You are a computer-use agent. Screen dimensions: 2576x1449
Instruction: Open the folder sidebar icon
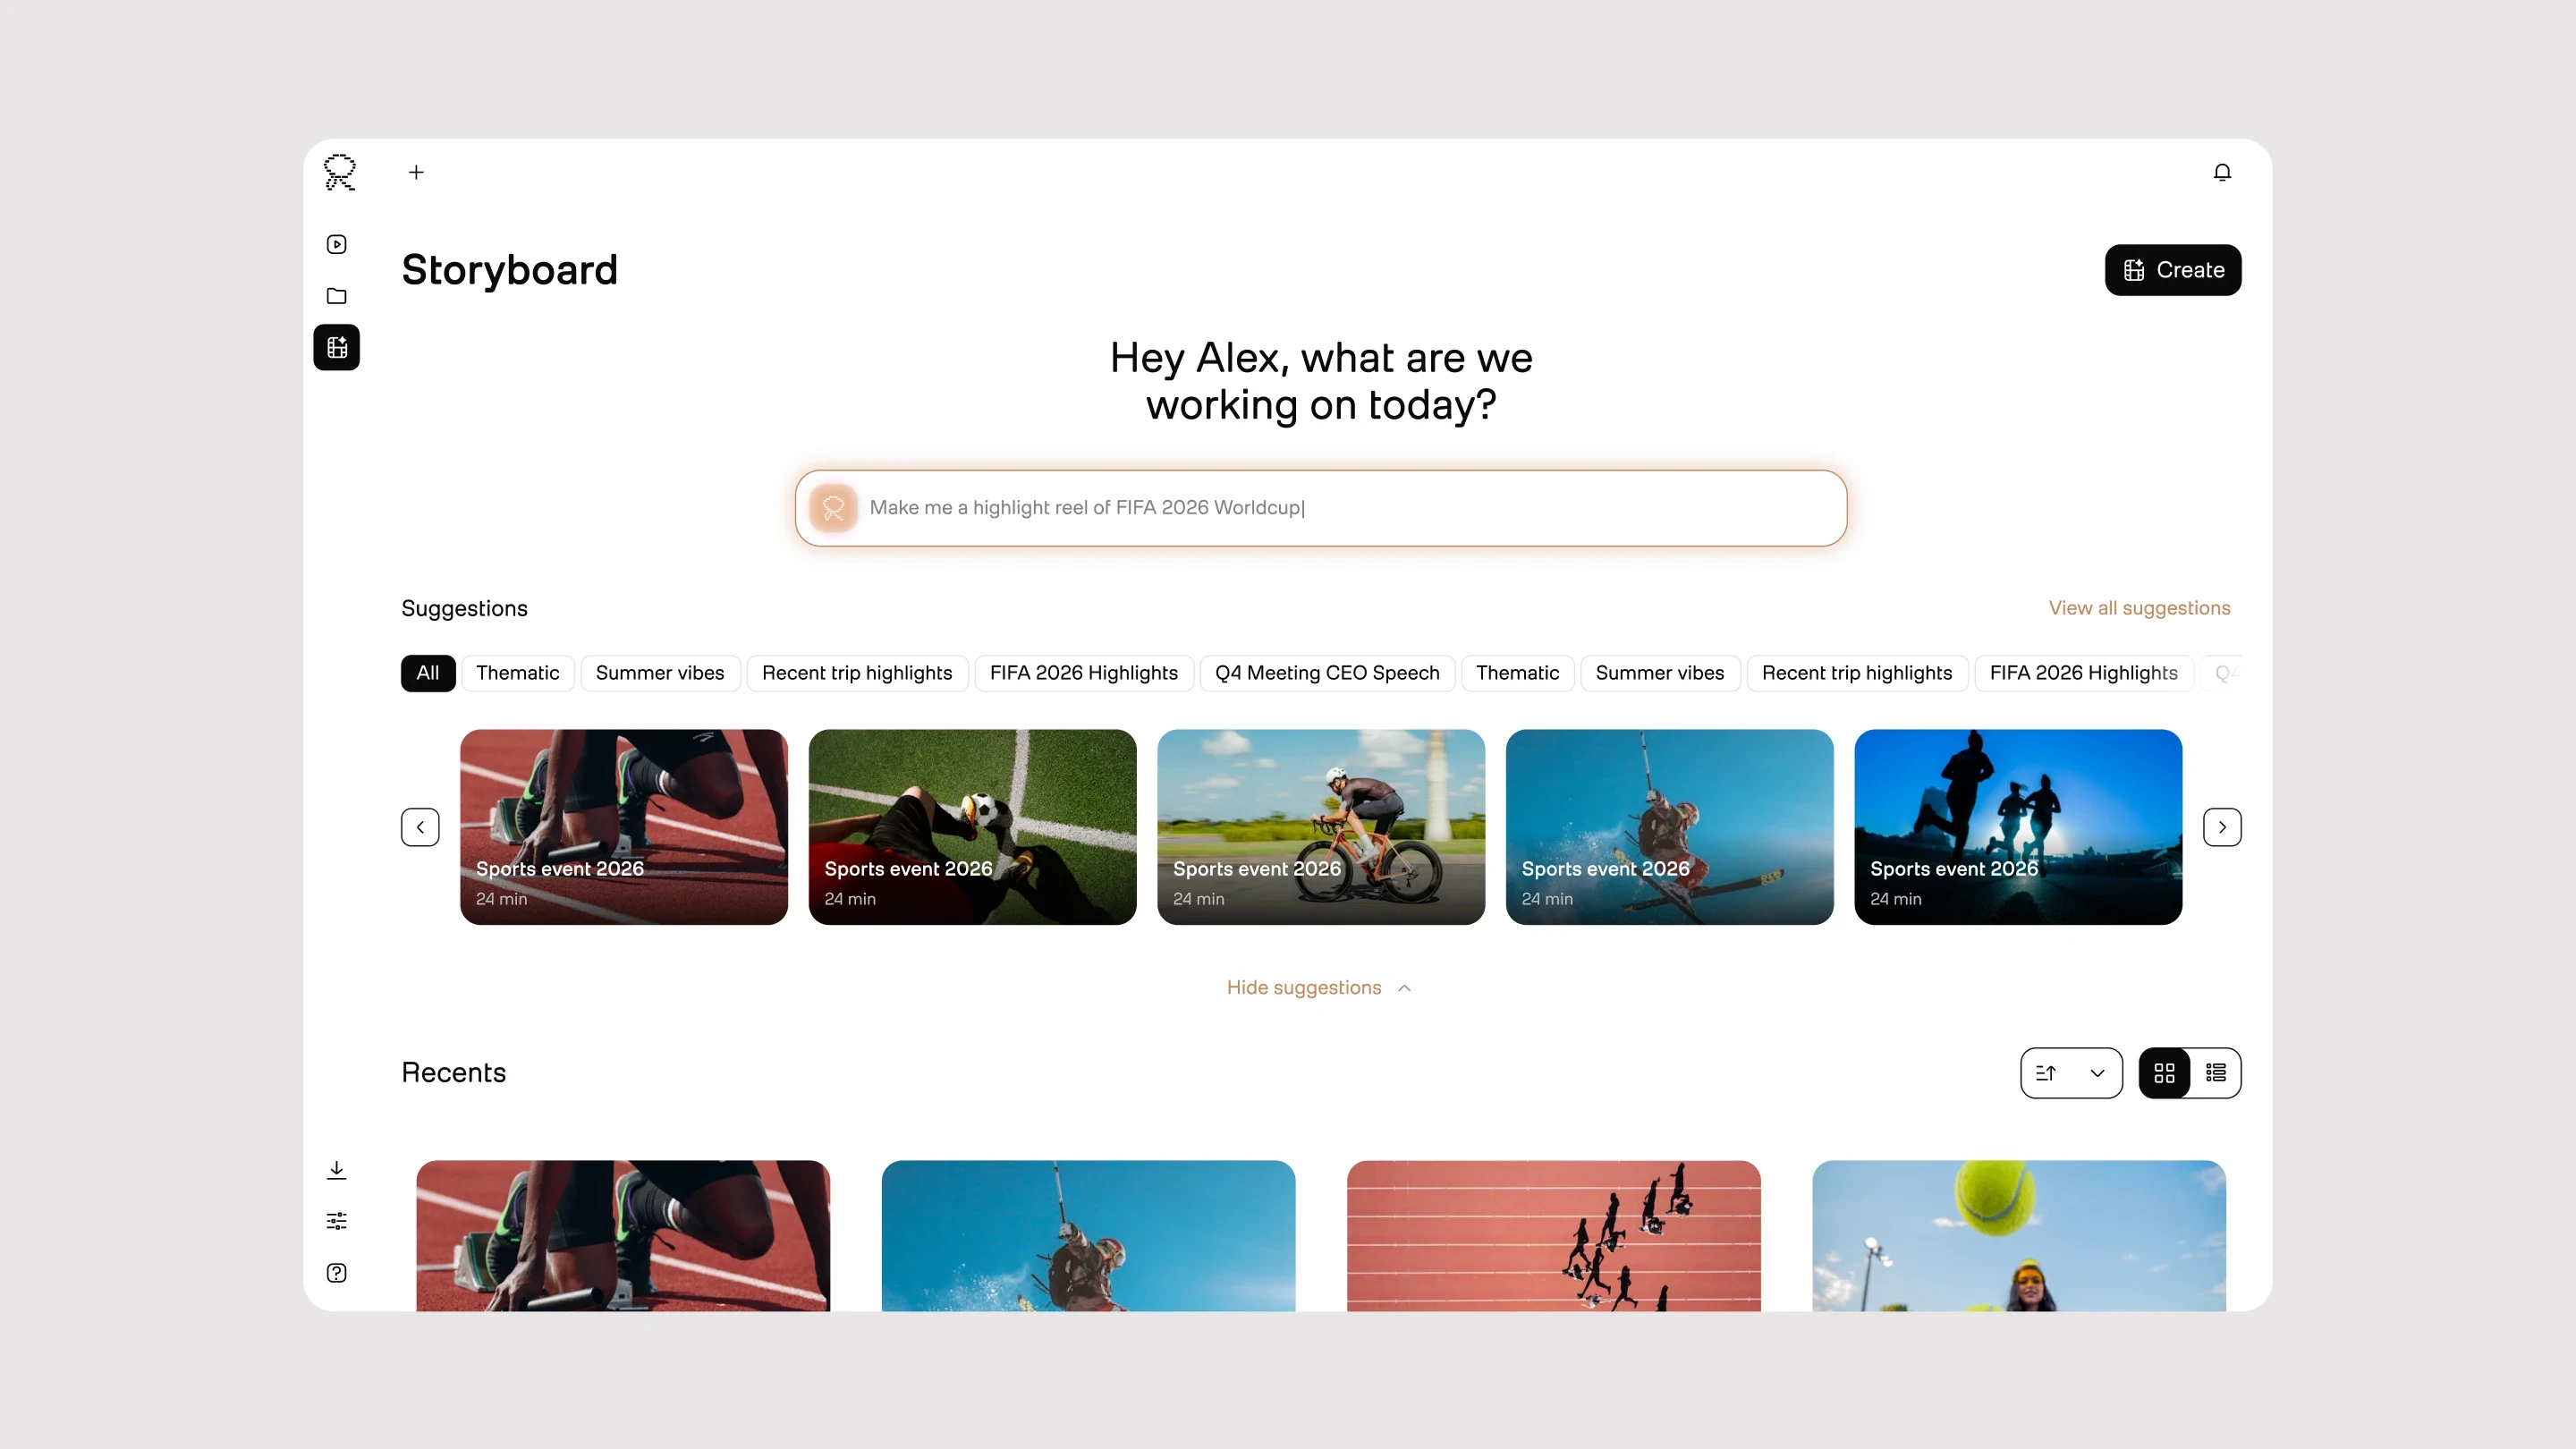(337, 296)
